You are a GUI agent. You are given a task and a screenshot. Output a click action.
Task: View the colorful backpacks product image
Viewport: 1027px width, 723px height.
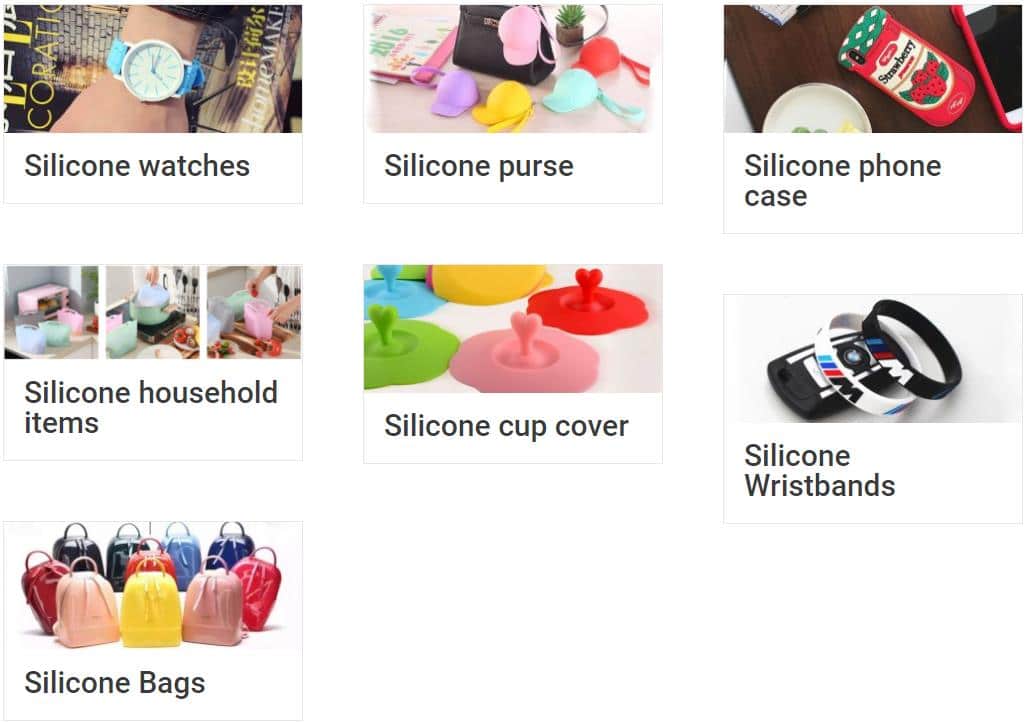click(x=153, y=585)
